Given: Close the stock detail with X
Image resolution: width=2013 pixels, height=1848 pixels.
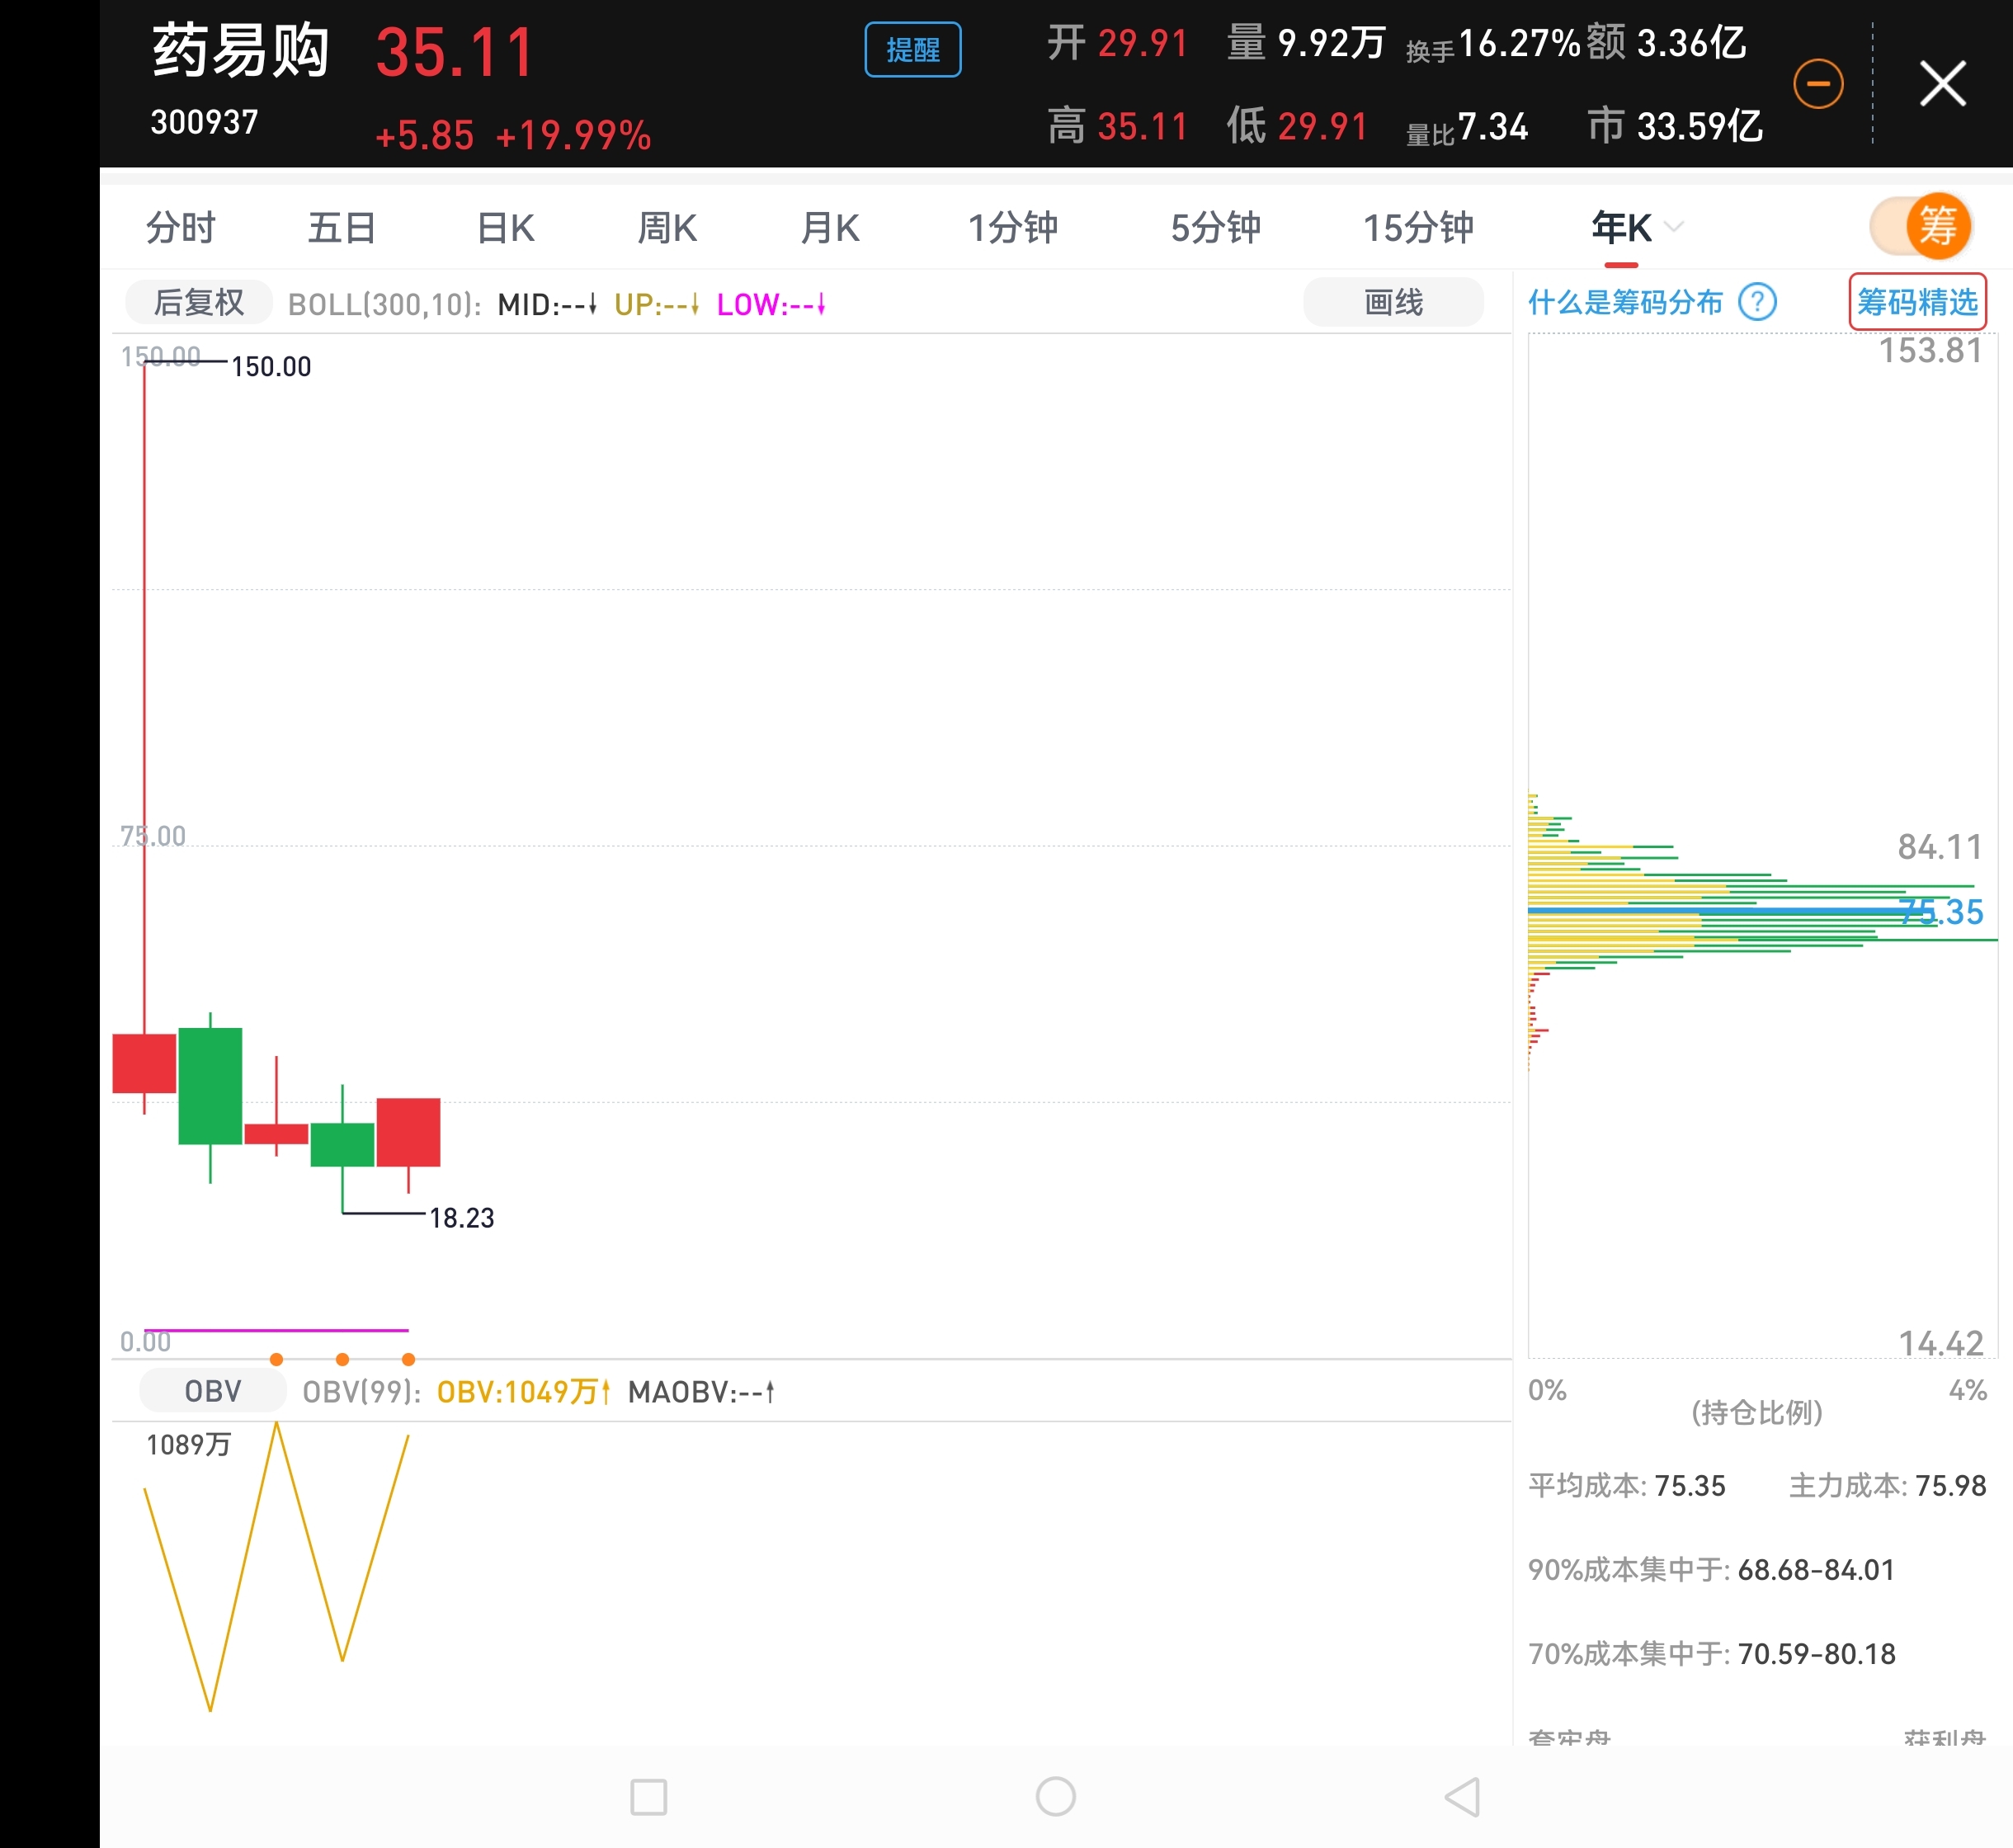Looking at the screenshot, I should (x=1942, y=83).
